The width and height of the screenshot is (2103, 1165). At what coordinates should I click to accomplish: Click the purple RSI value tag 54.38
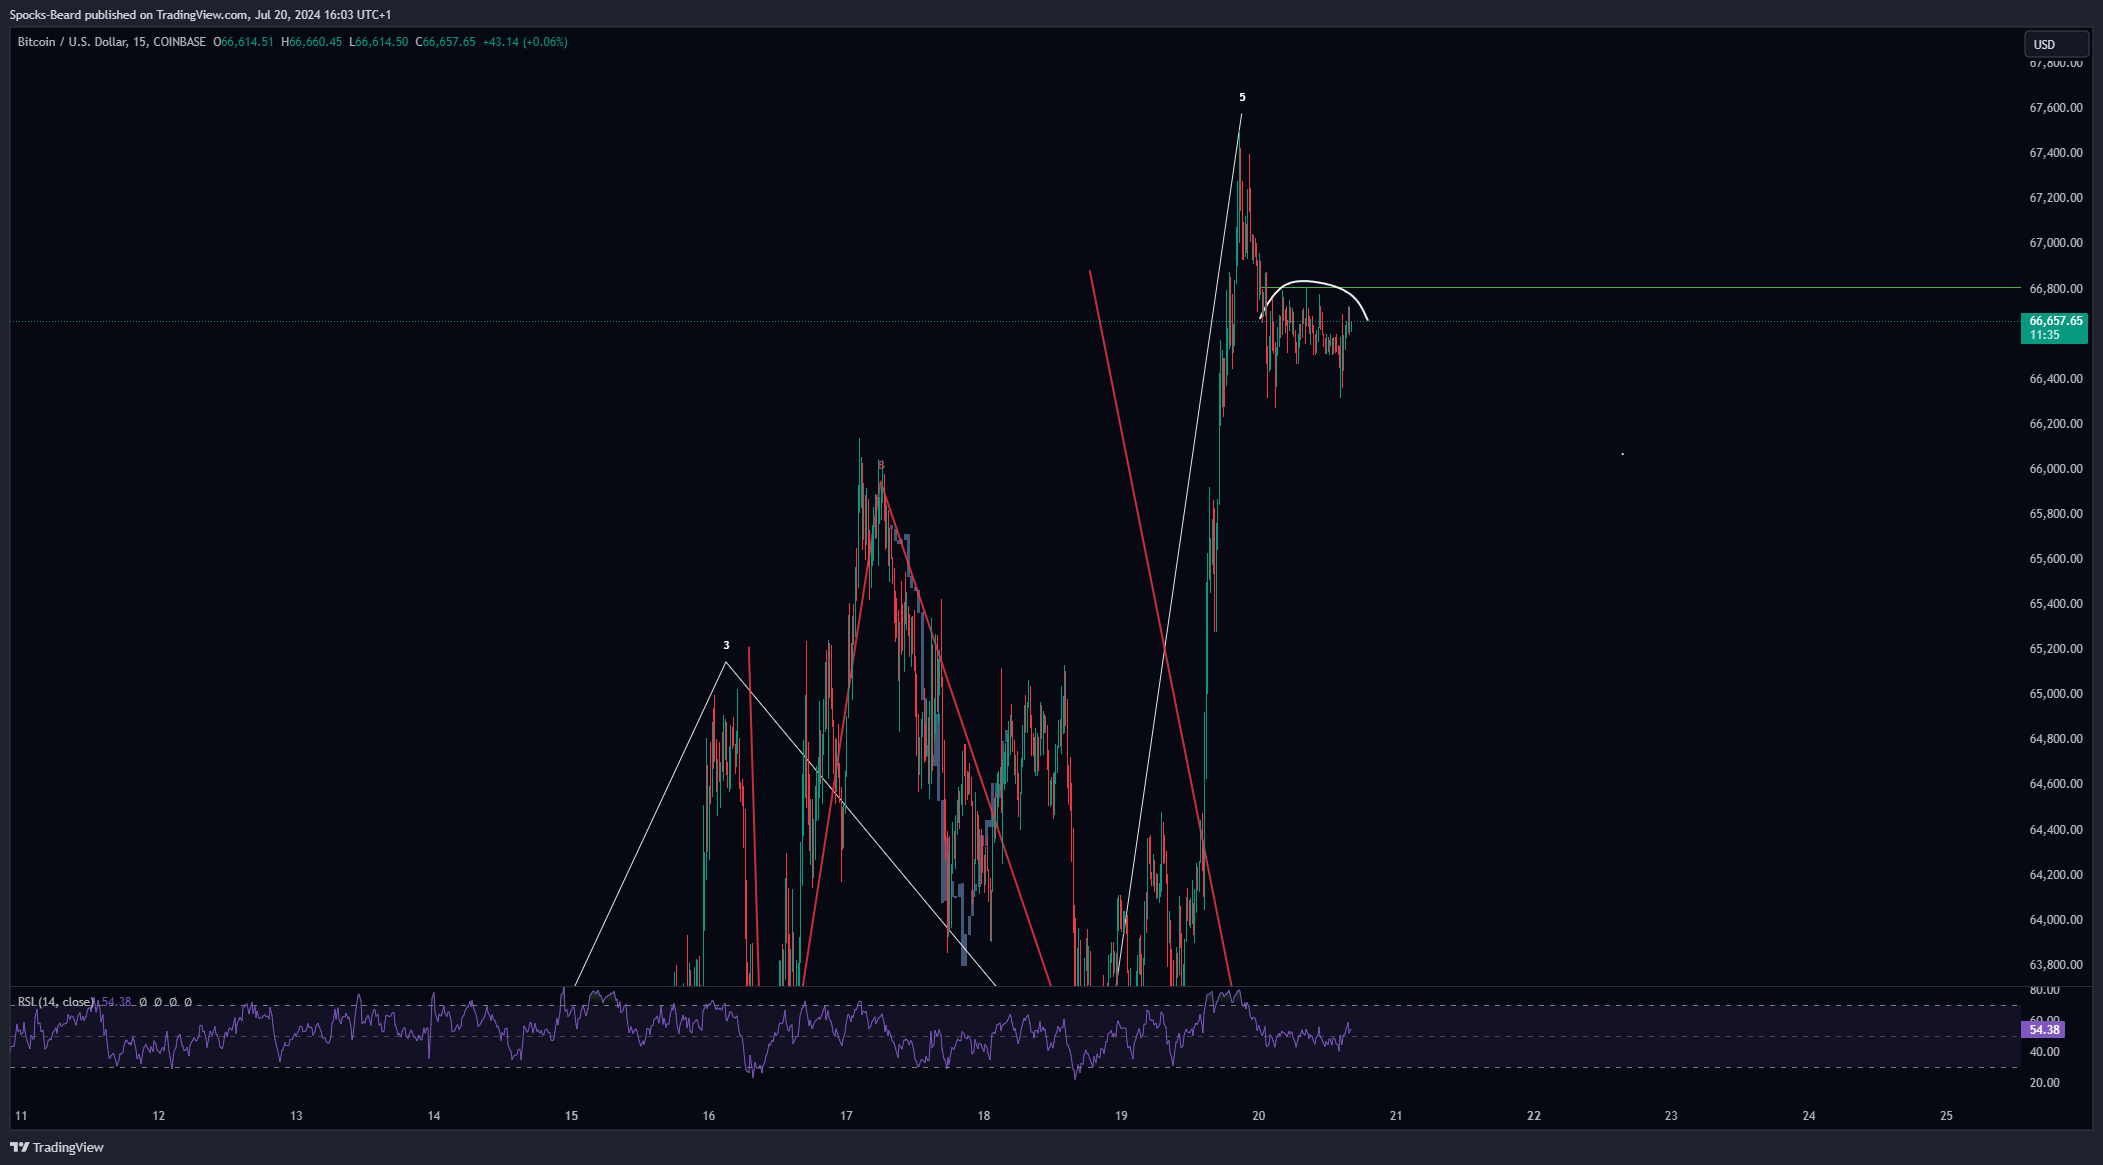[2043, 1029]
